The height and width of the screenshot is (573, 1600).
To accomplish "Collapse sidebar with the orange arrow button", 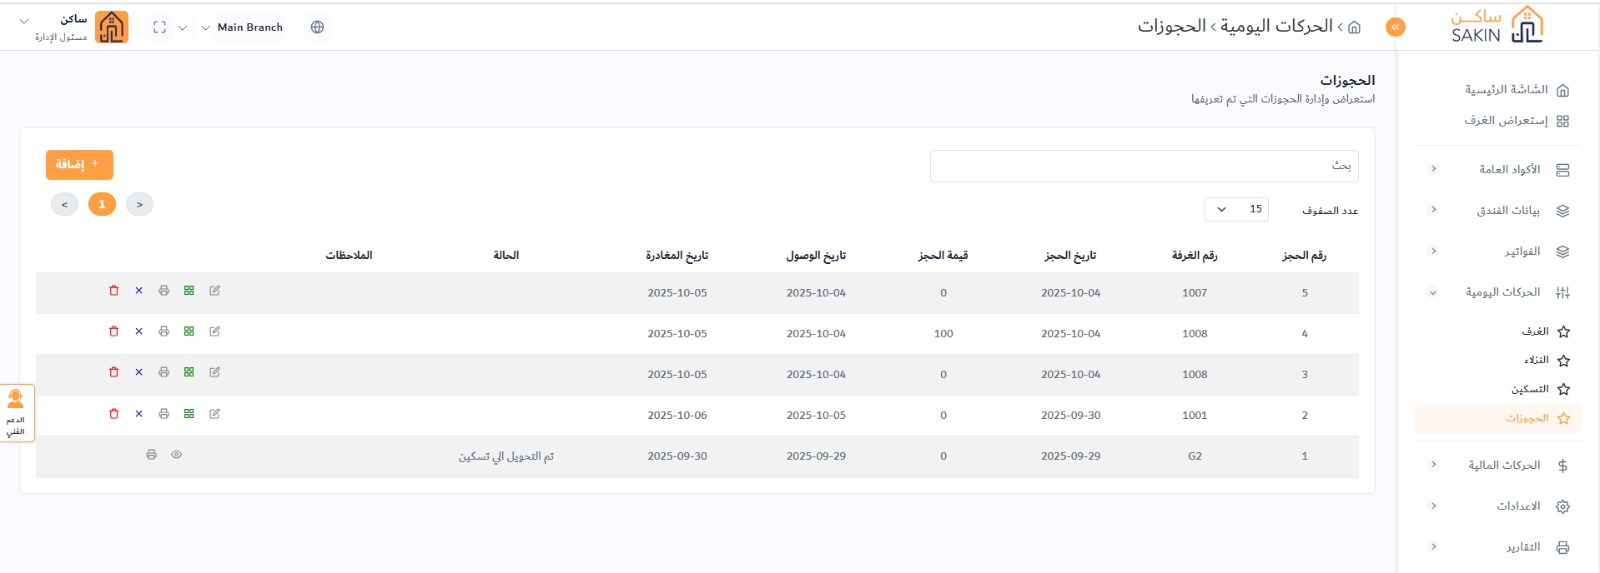I will [x=1395, y=28].
